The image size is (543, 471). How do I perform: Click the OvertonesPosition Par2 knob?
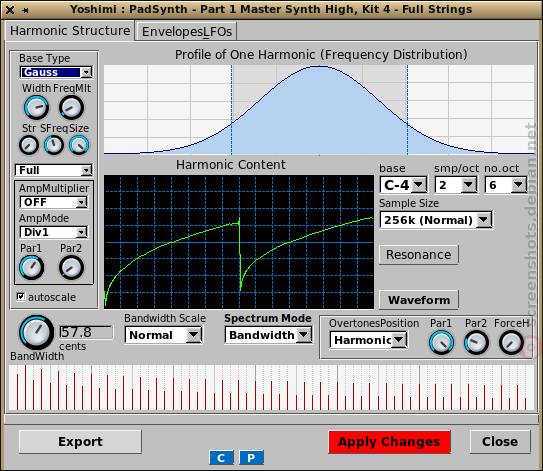point(476,343)
